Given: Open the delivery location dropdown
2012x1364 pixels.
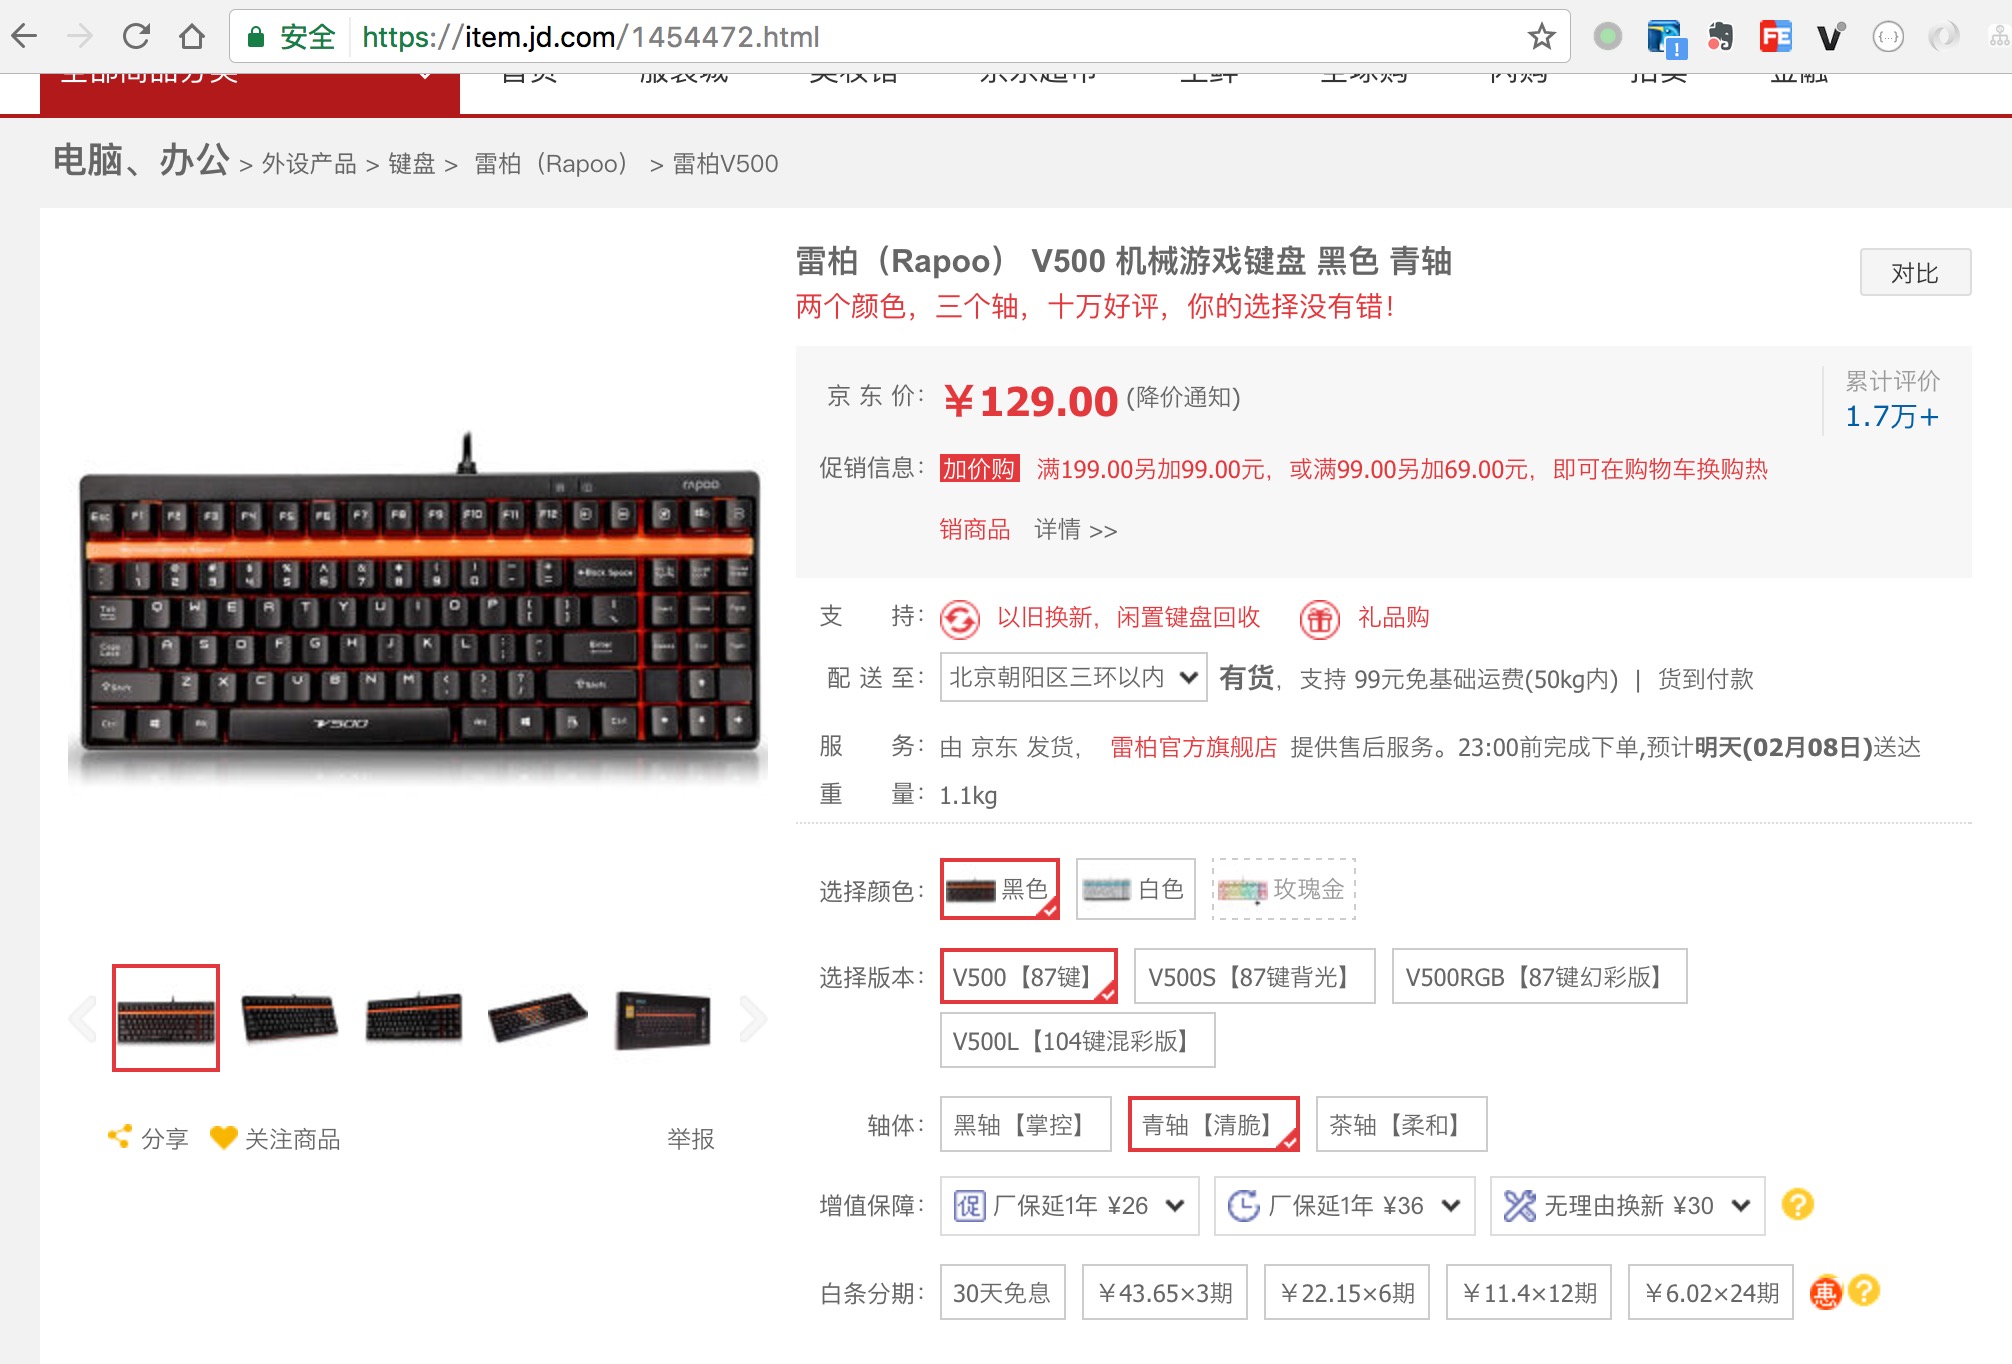Looking at the screenshot, I should [x=1073, y=678].
